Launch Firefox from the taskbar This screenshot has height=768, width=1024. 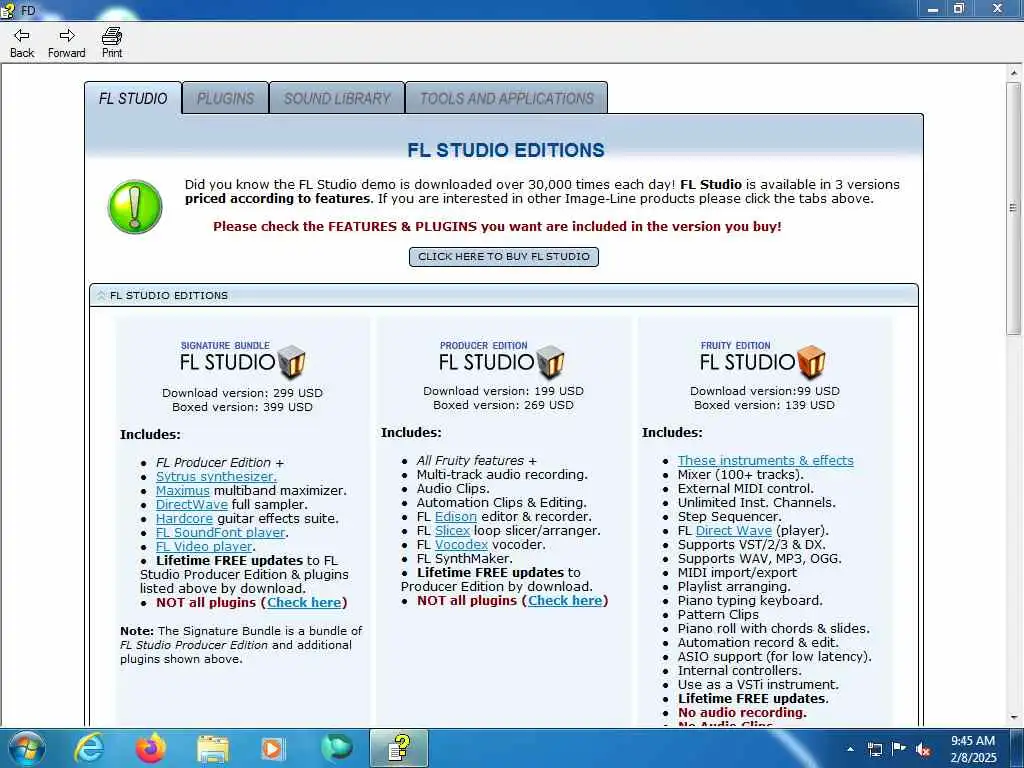pyautogui.click(x=151, y=748)
